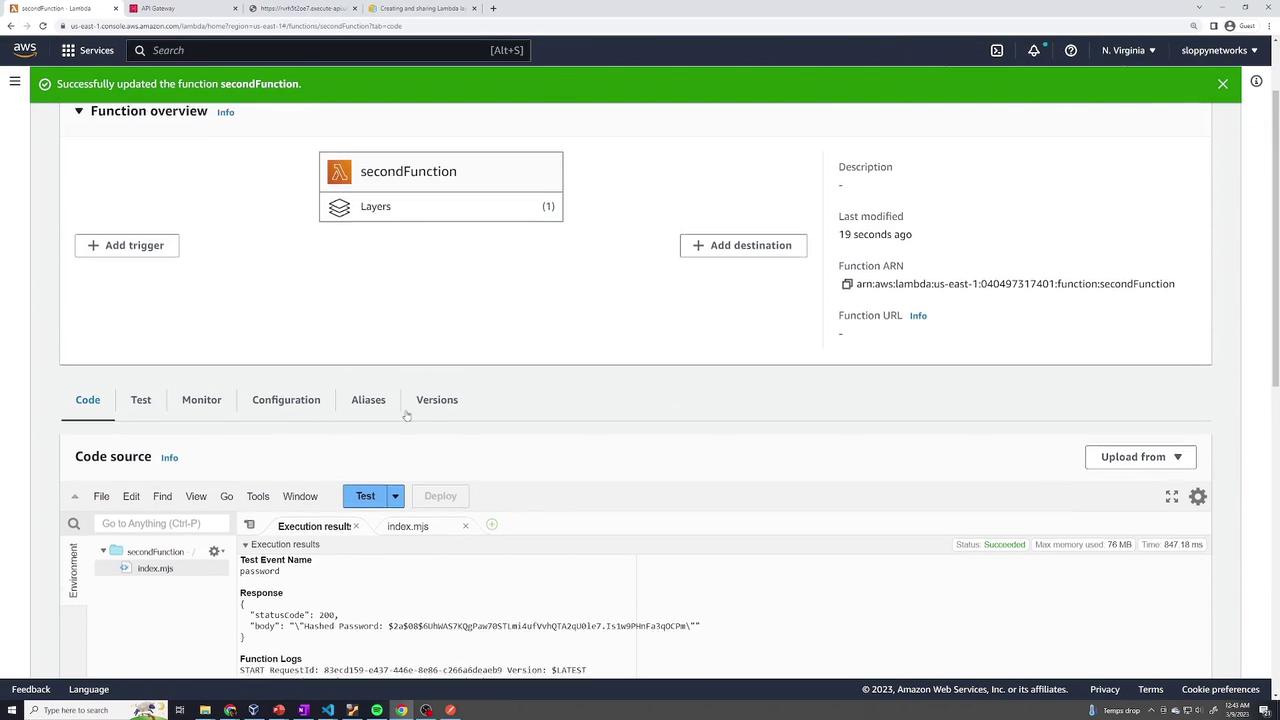Open the Find menu in the editor

(162, 496)
